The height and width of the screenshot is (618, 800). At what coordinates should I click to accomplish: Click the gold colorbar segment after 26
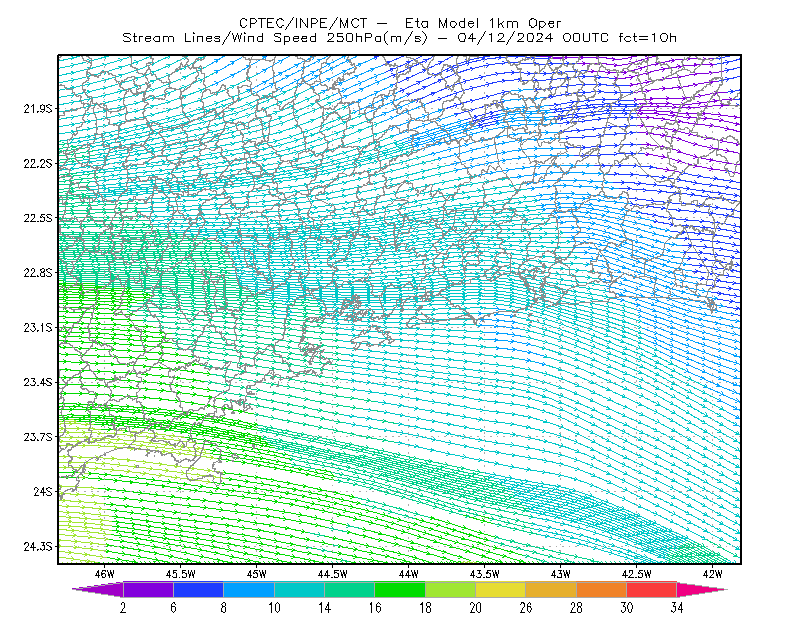click(x=551, y=589)
